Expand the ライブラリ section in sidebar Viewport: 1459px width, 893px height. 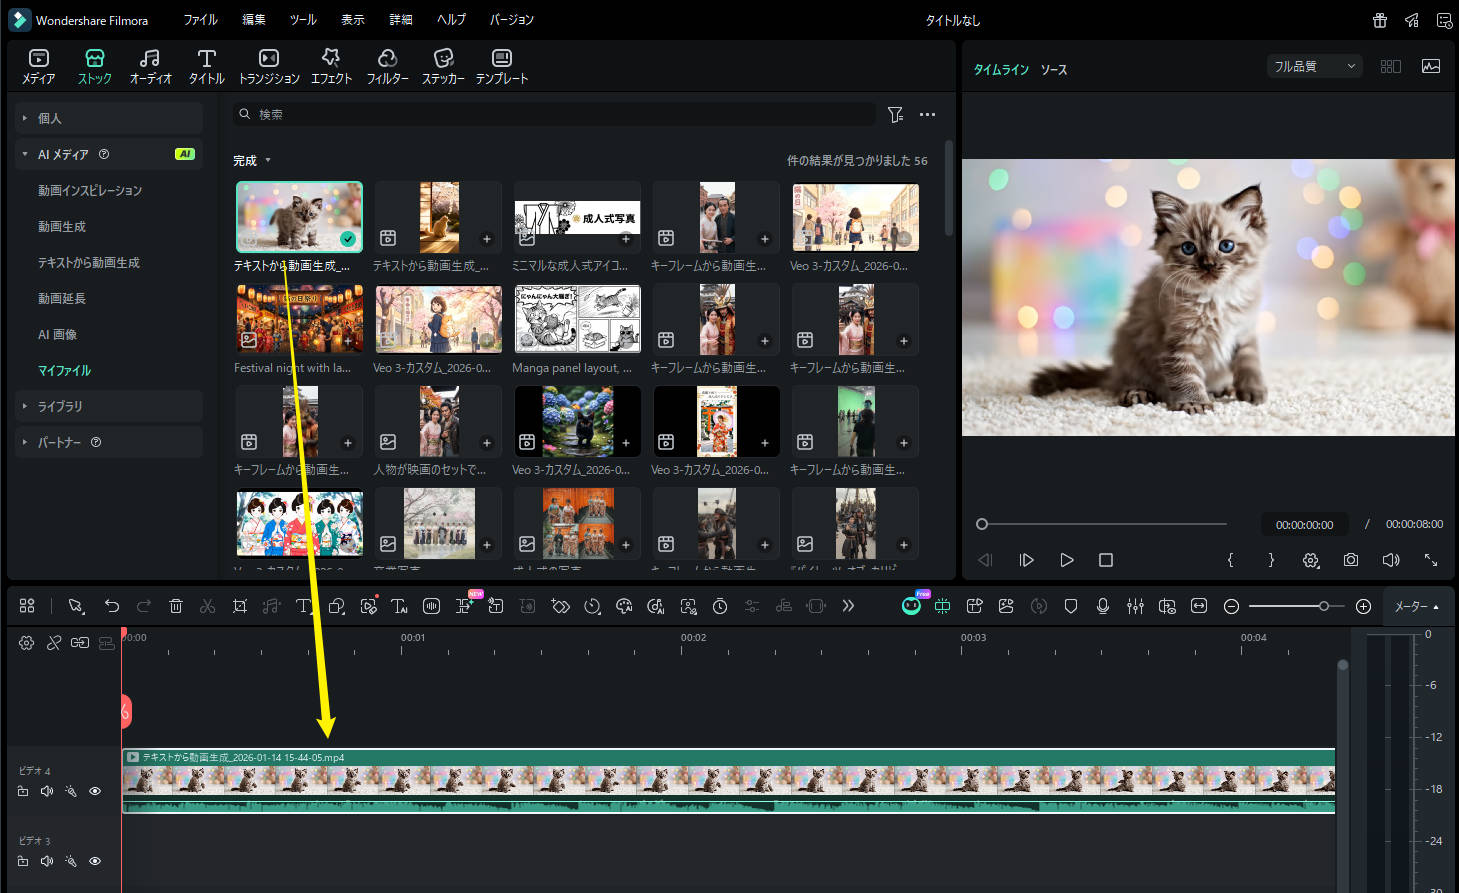pos(60,406)
